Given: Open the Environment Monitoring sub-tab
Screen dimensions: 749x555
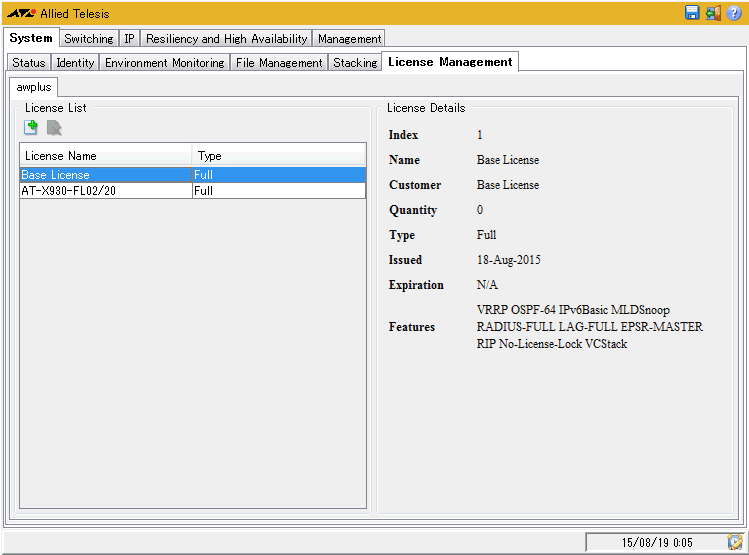Looking at the screenshot, I should (164, 63).
